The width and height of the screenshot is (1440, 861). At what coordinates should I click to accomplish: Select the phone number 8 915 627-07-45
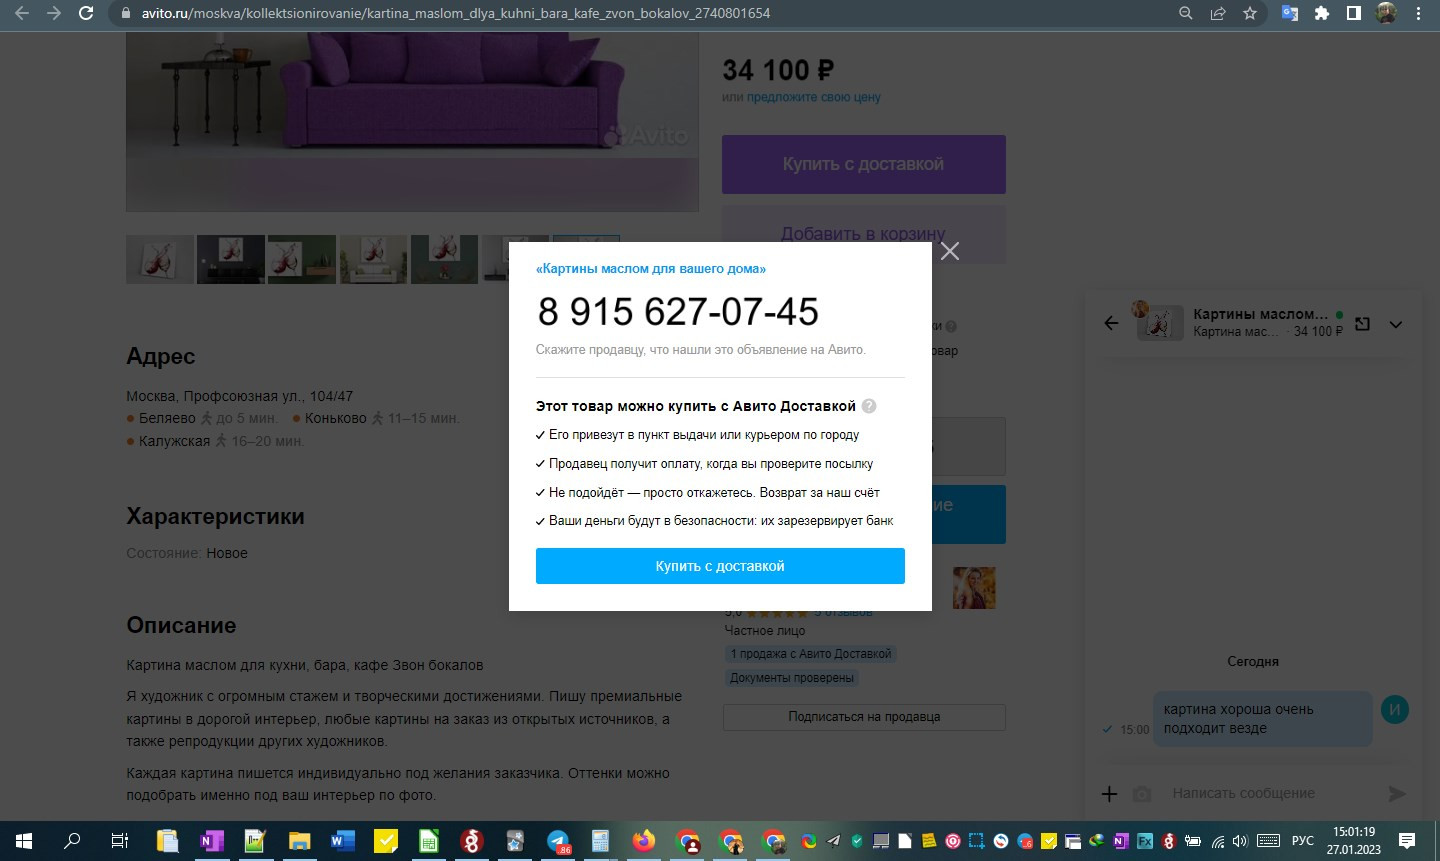click(678, 312)
